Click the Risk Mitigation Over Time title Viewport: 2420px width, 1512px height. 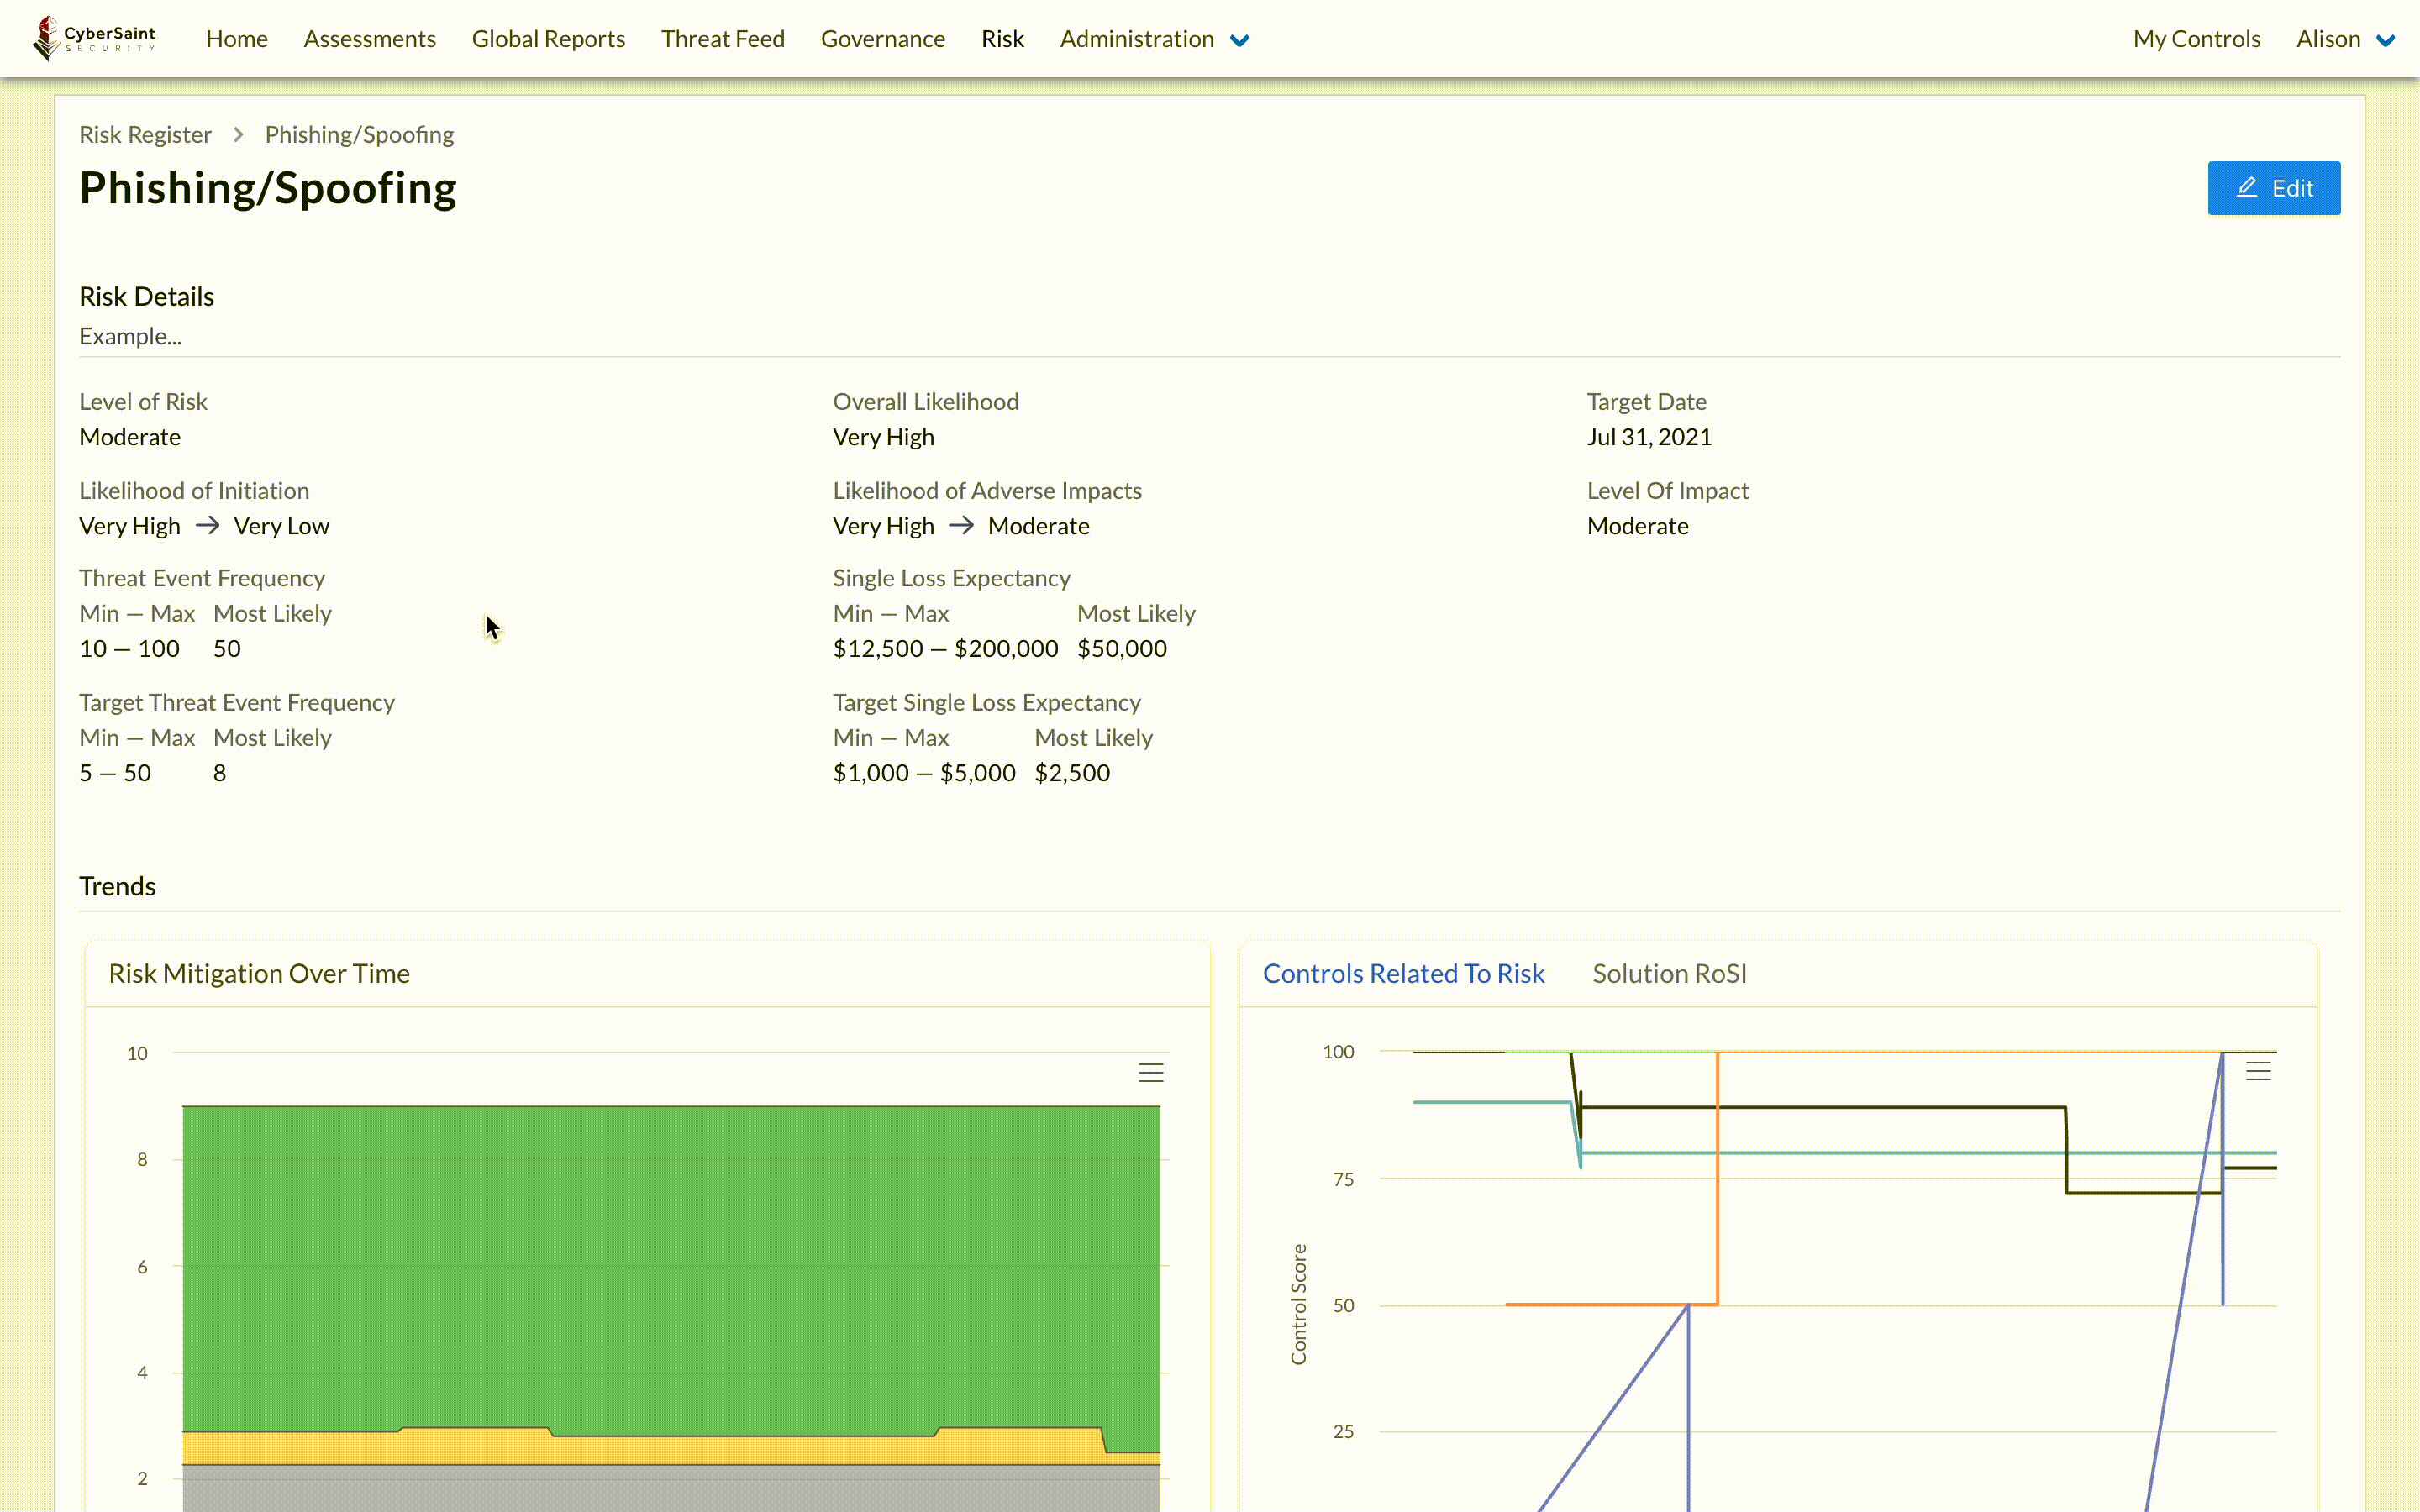click(259, 973)
